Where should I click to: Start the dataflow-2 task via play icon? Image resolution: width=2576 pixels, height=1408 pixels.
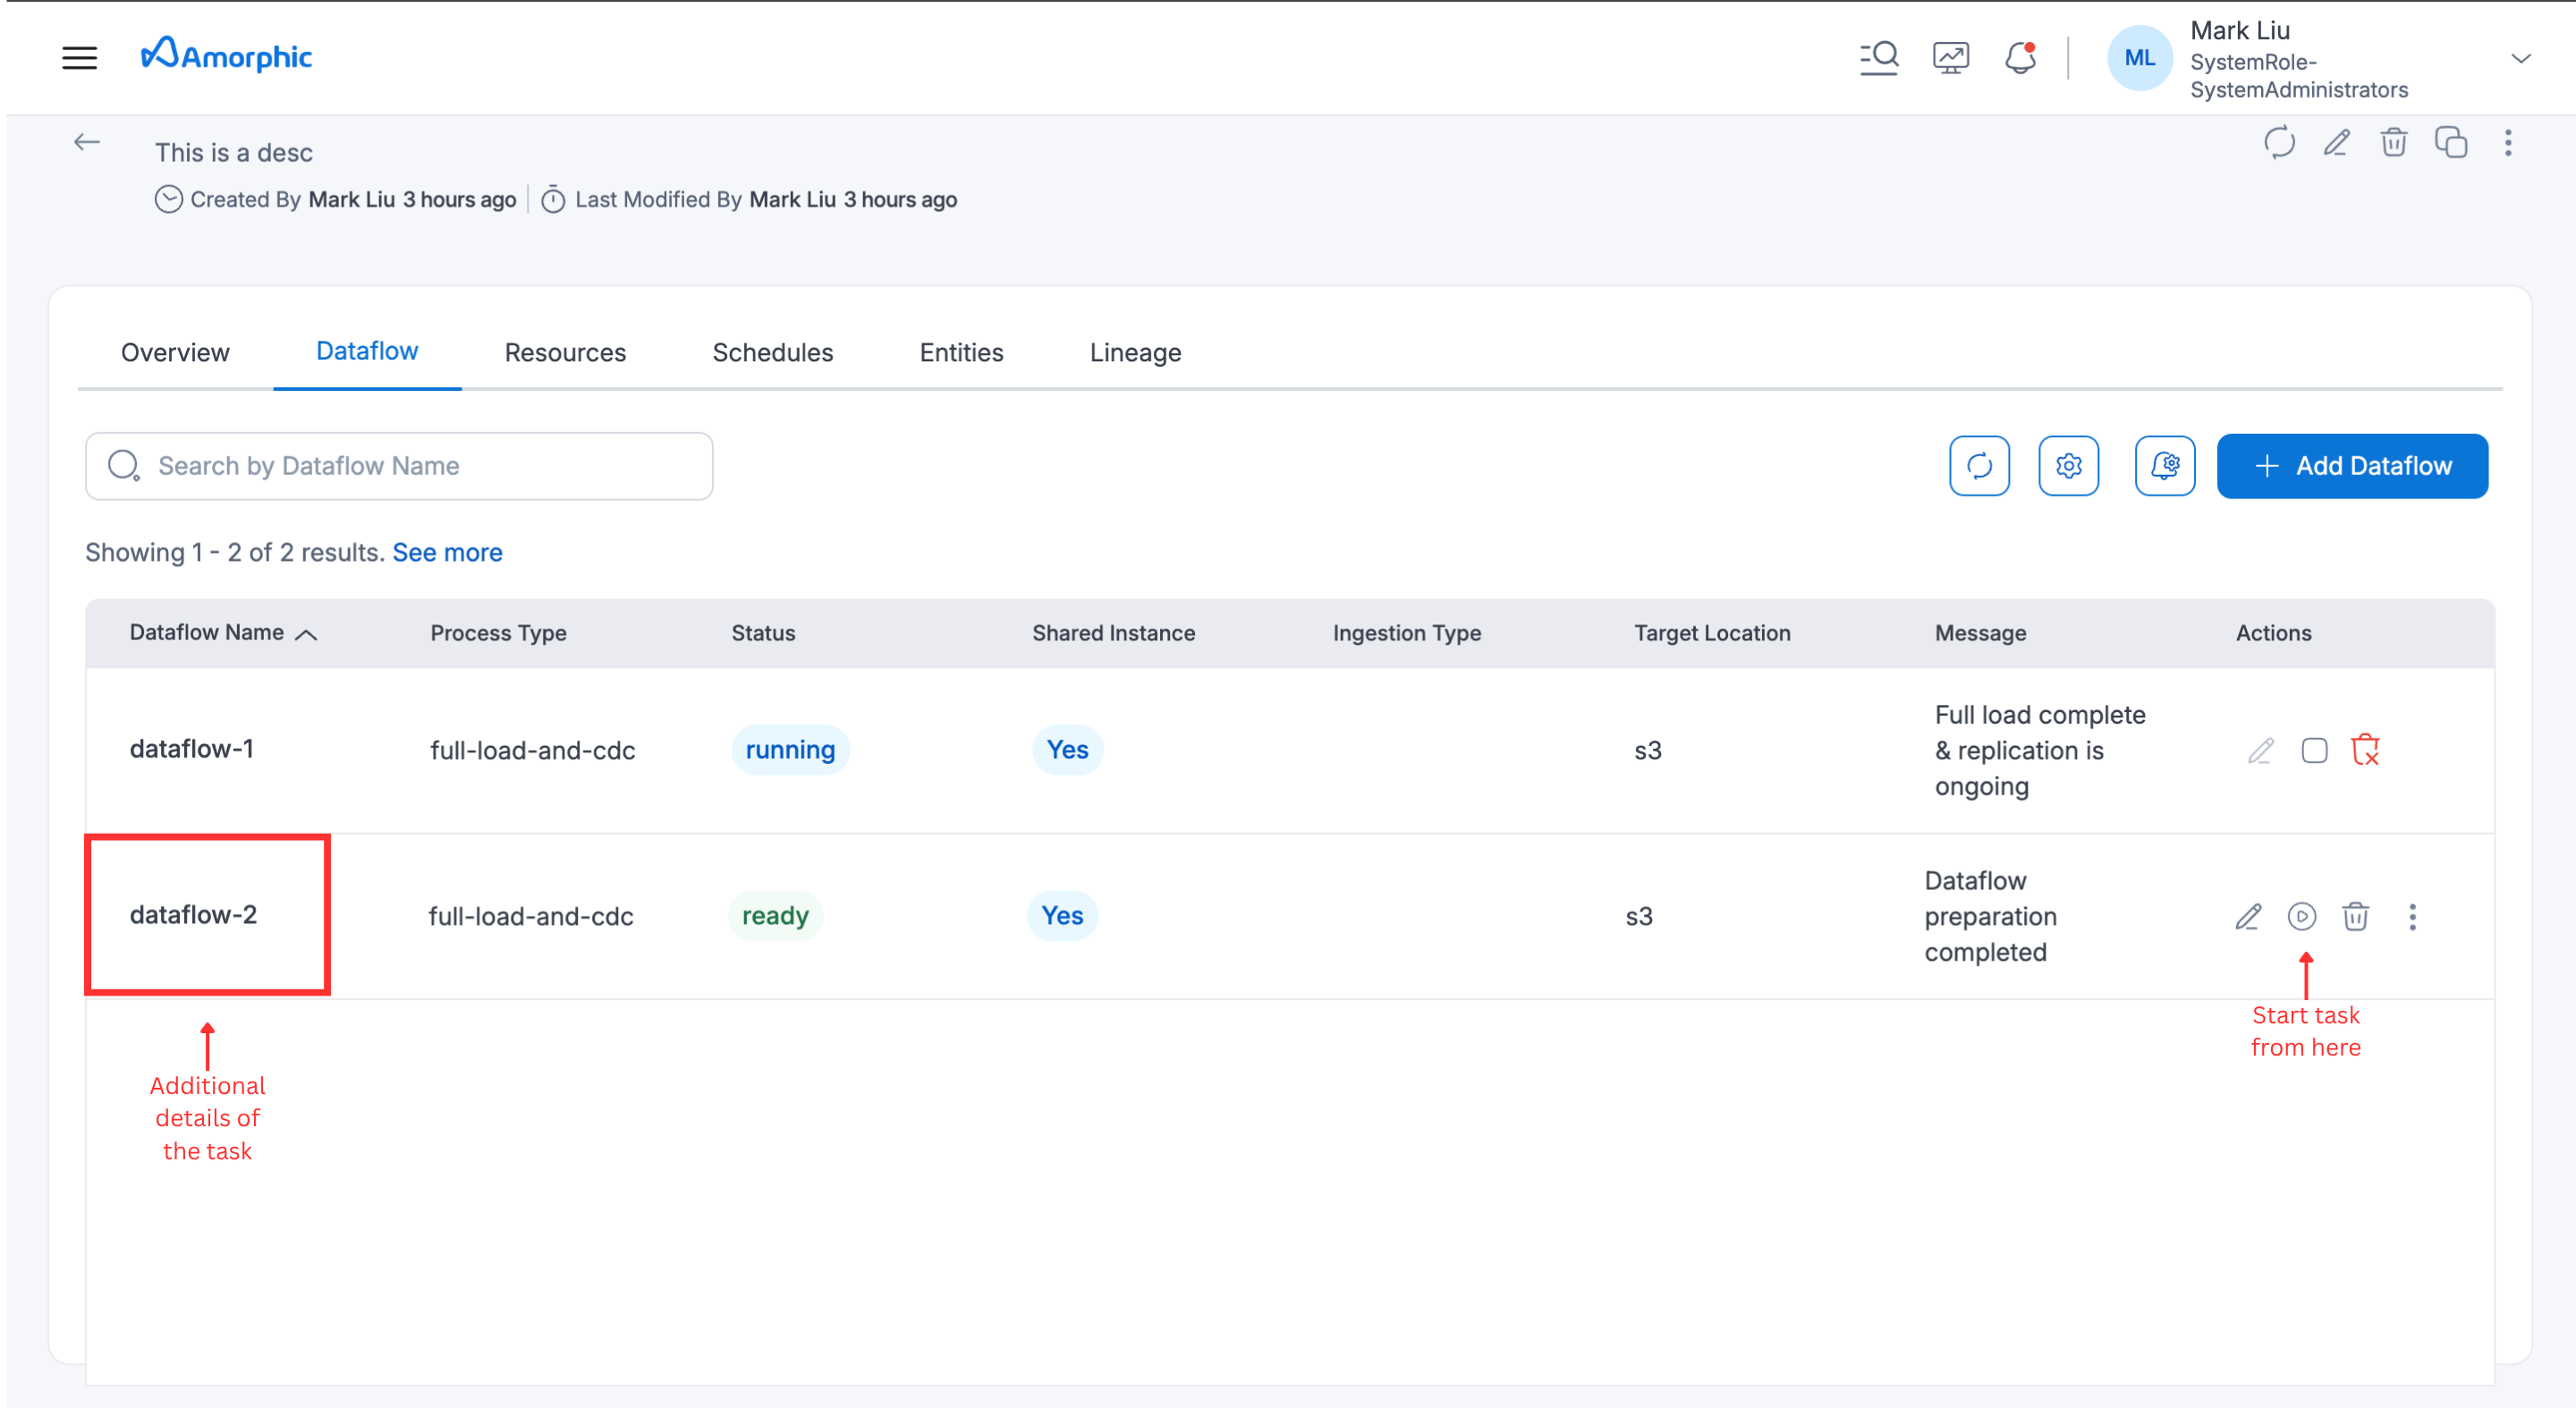(x=2302, y=916)
